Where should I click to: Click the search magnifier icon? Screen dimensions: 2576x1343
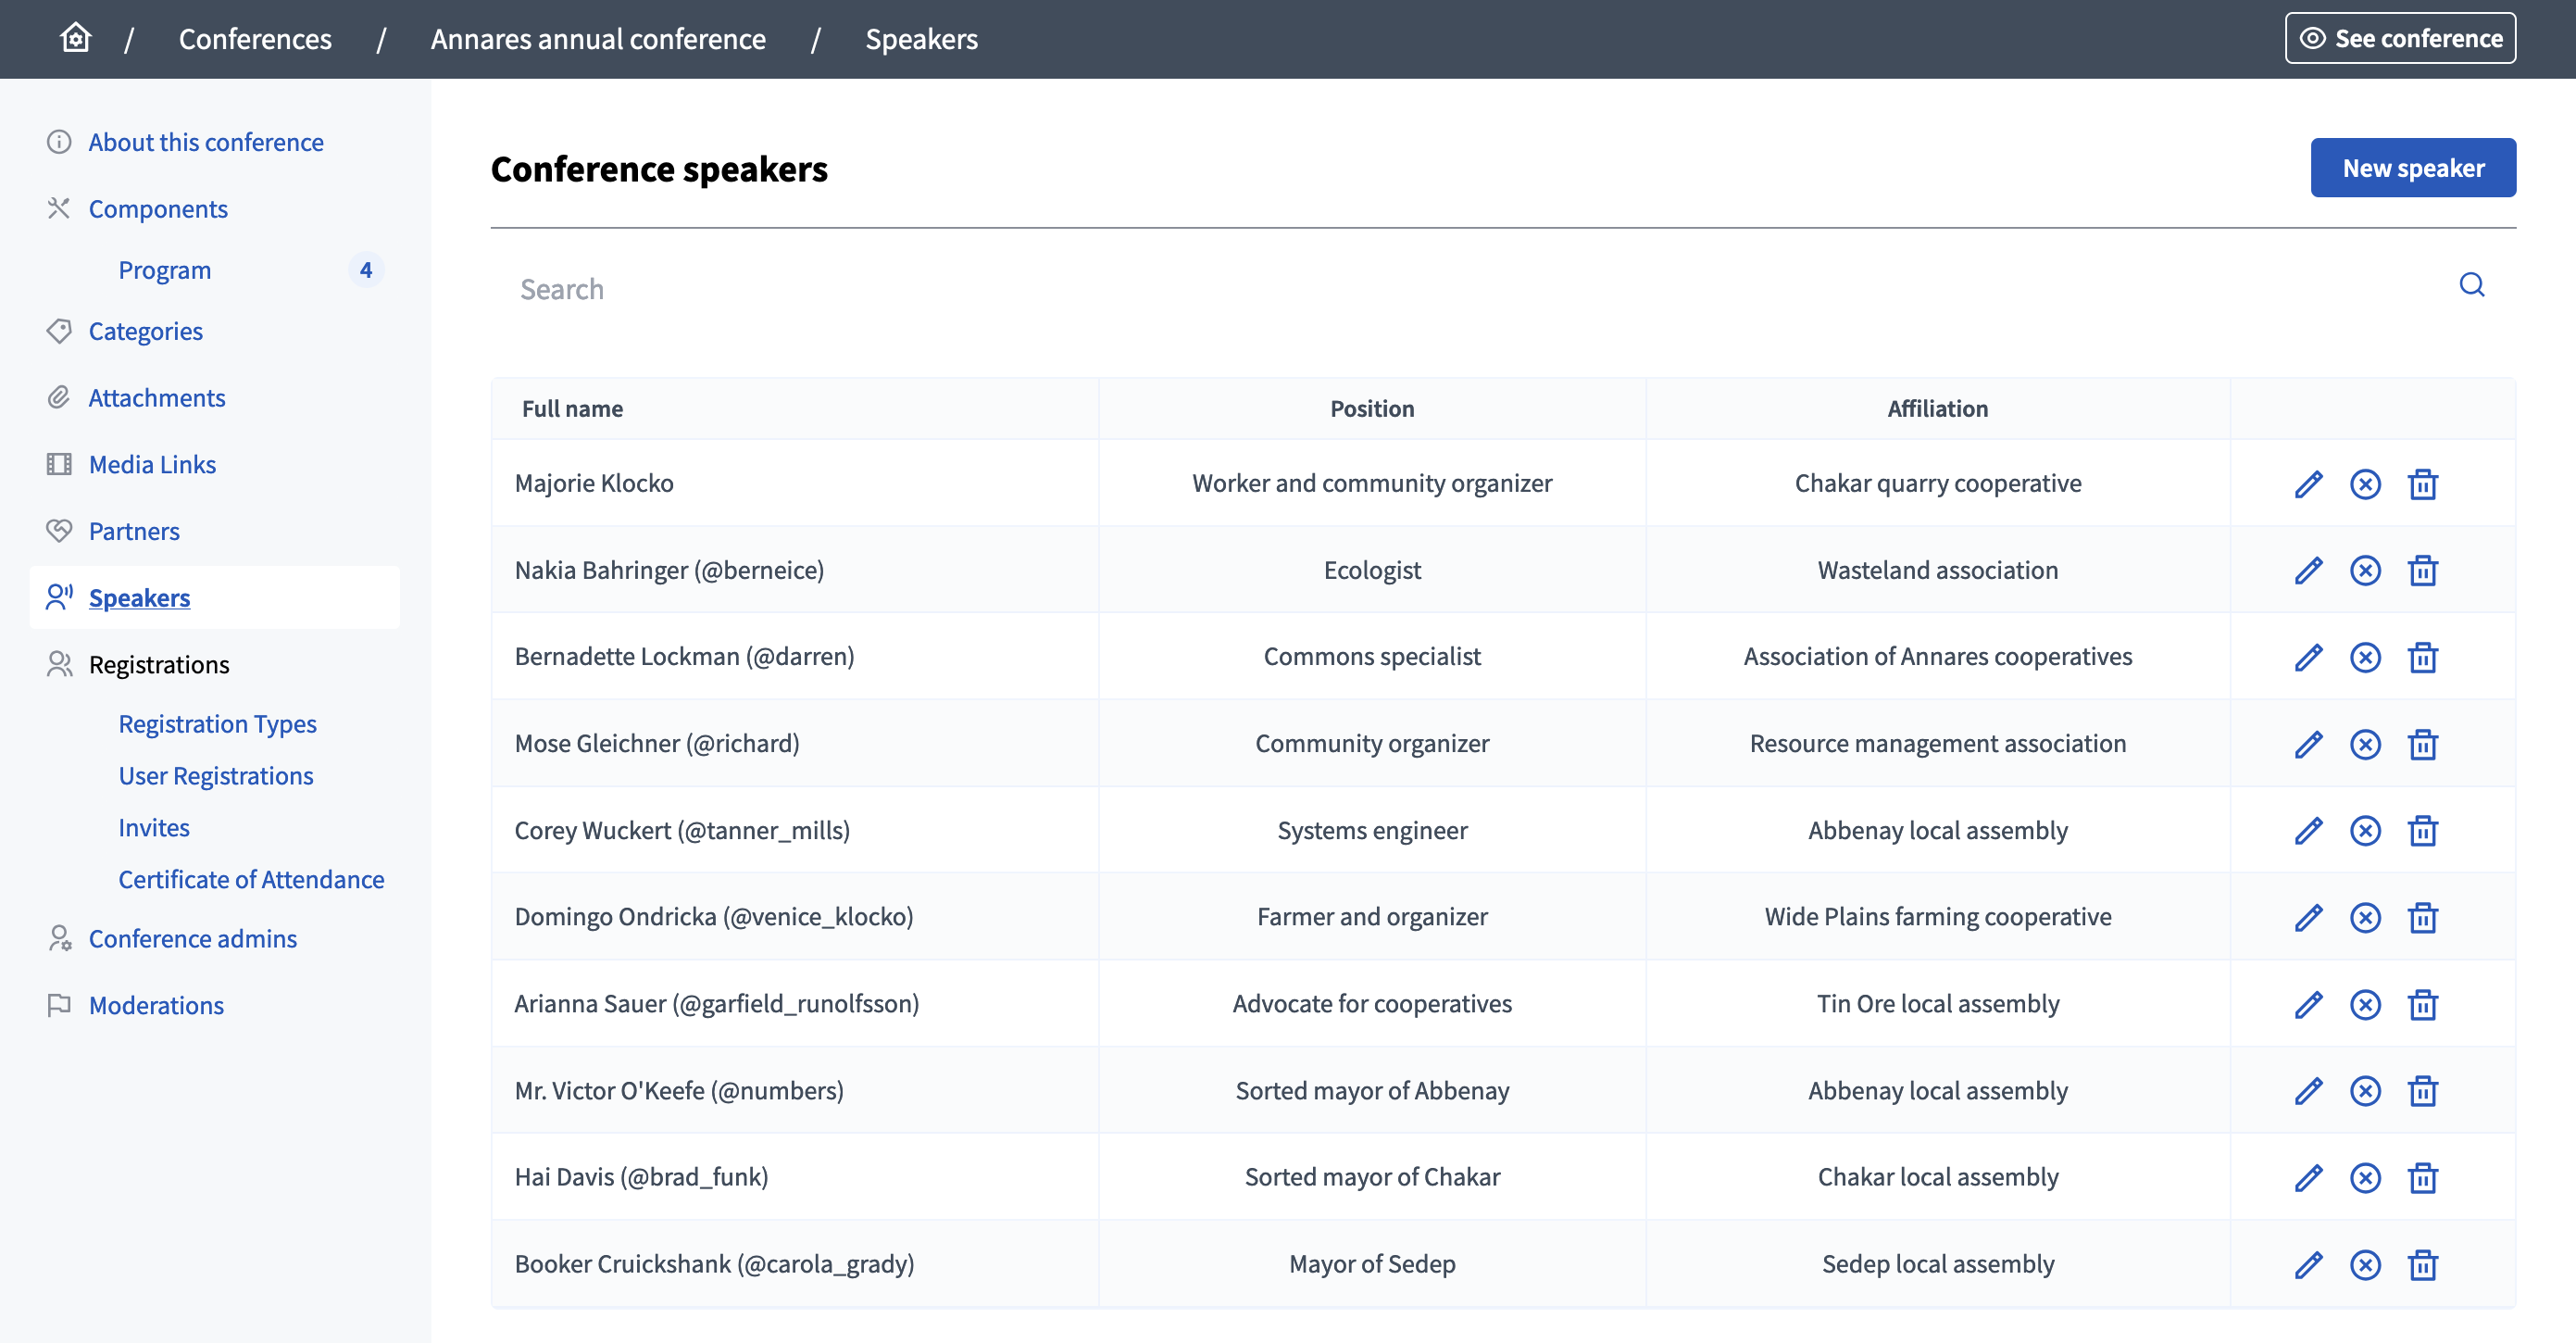coord(2471,285)
